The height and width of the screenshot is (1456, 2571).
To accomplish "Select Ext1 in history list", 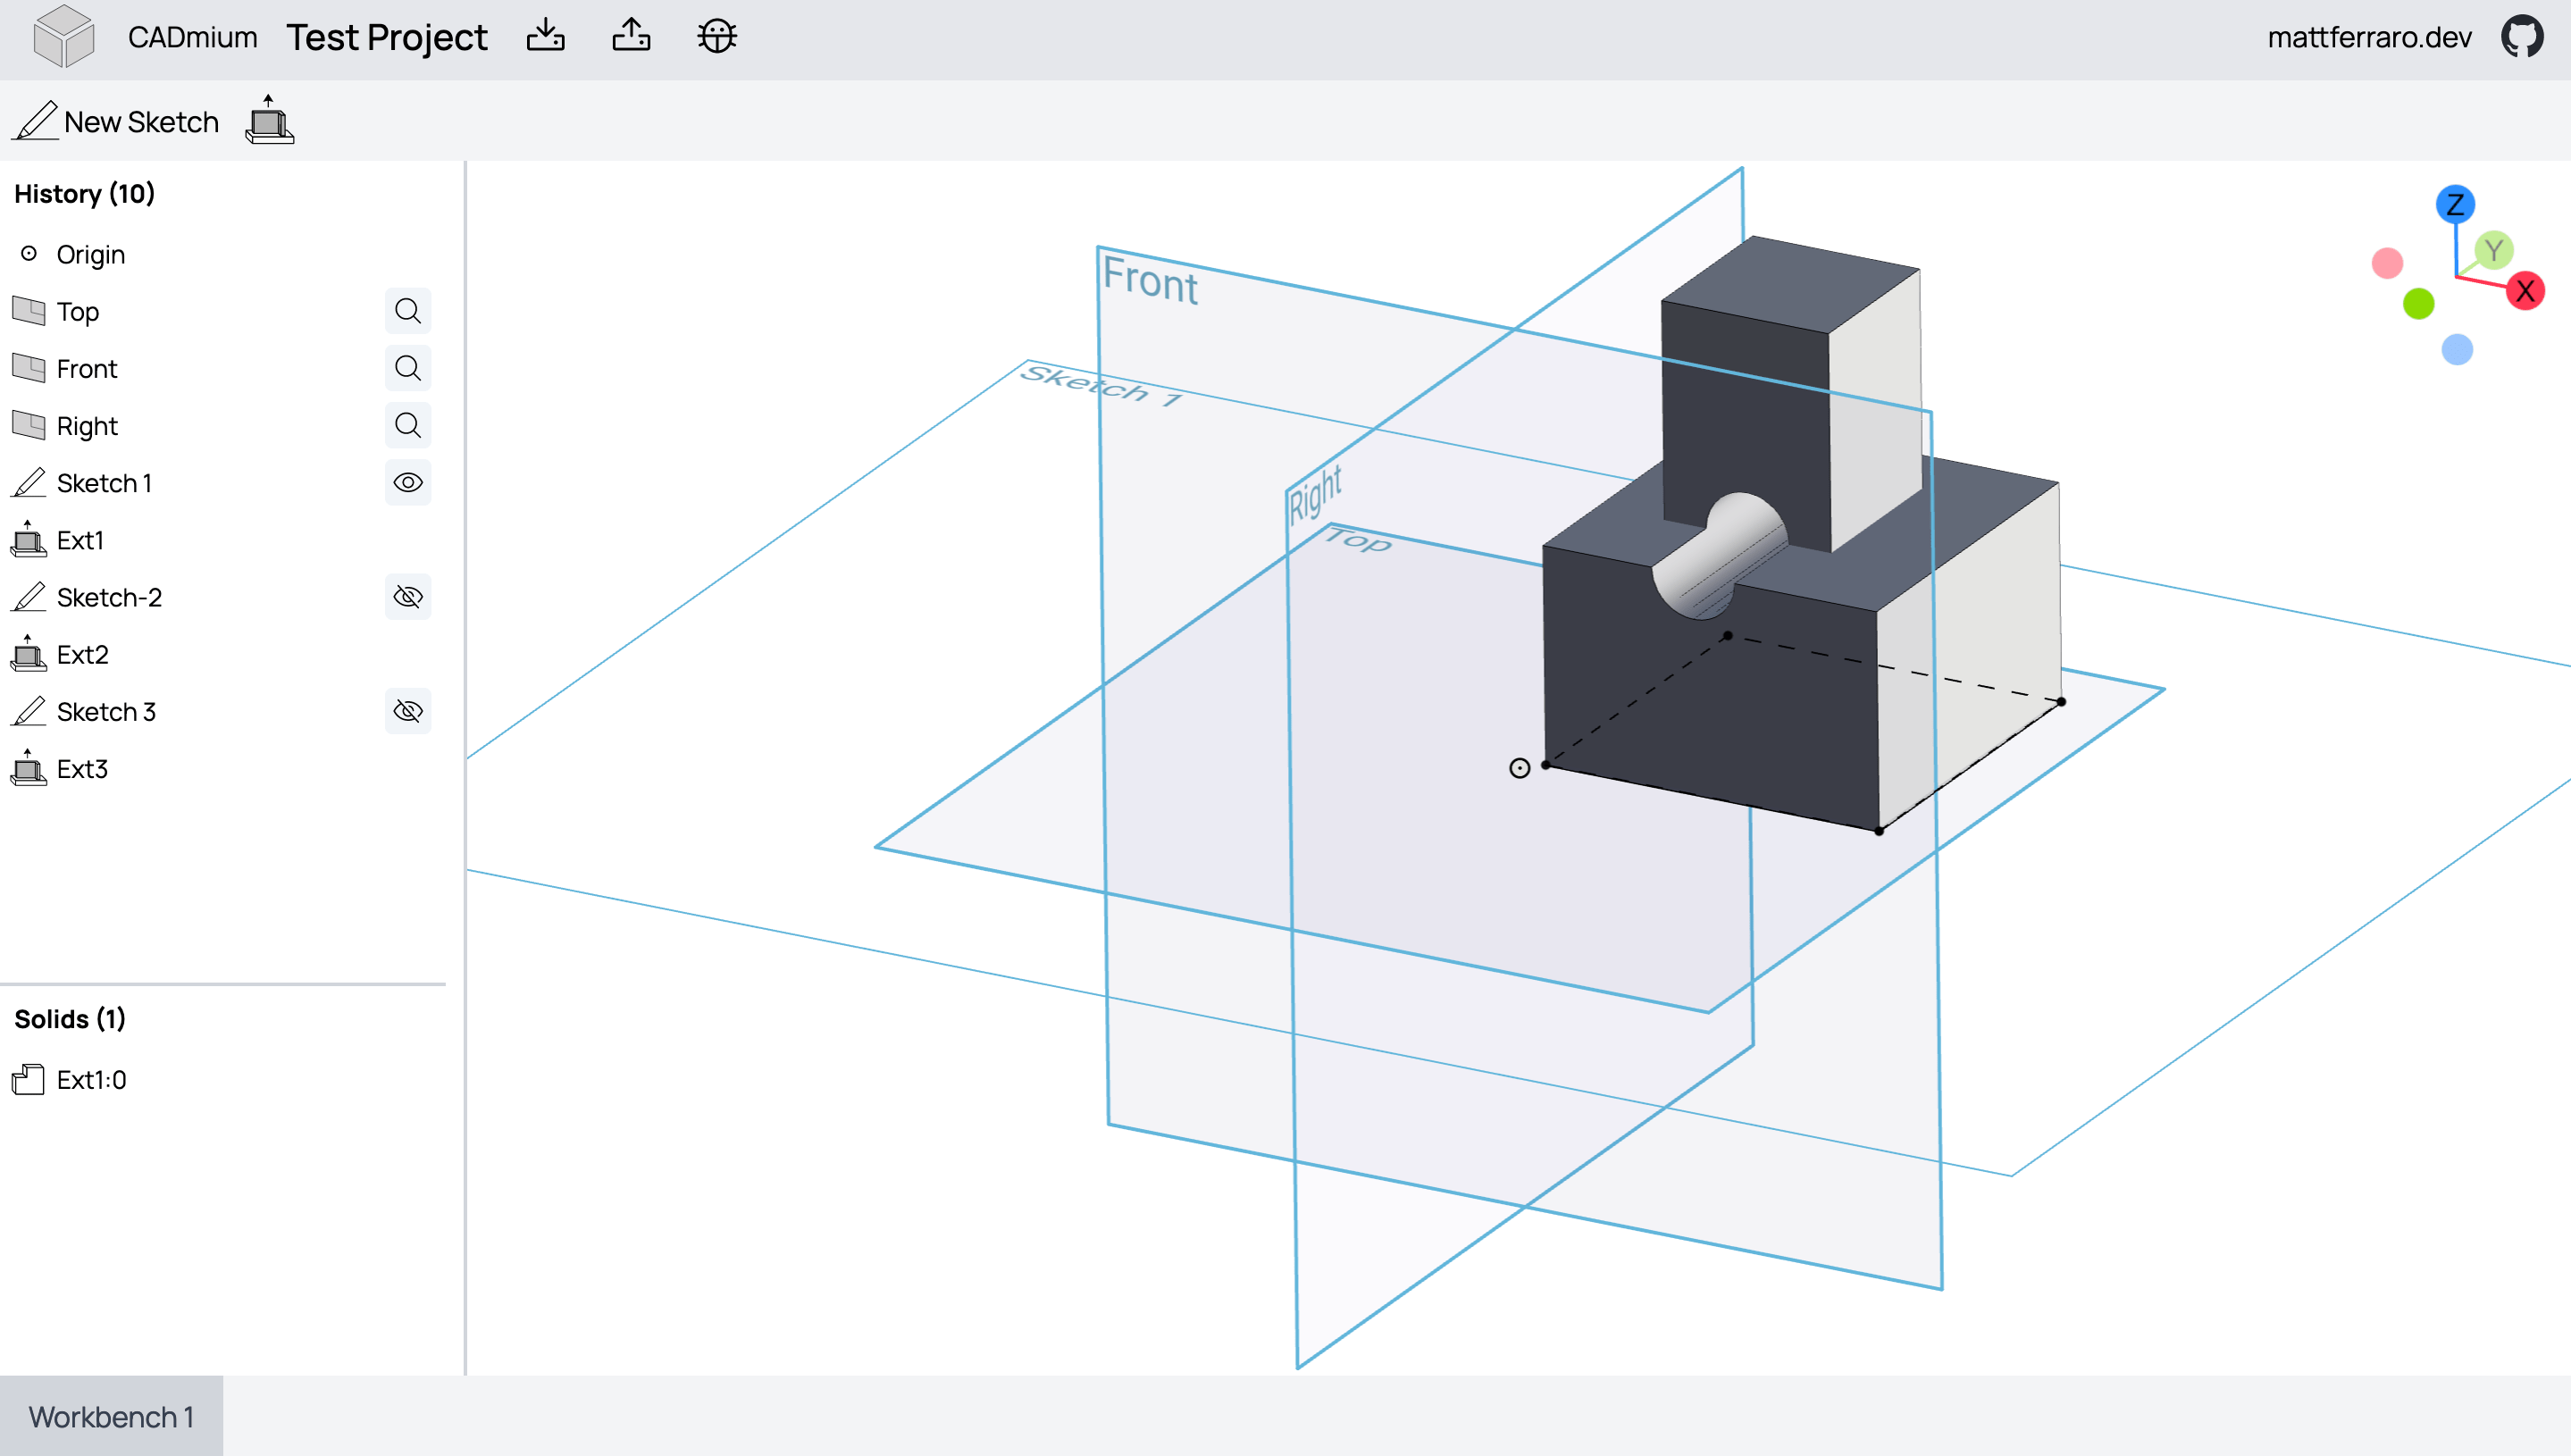I will [80, 540].
